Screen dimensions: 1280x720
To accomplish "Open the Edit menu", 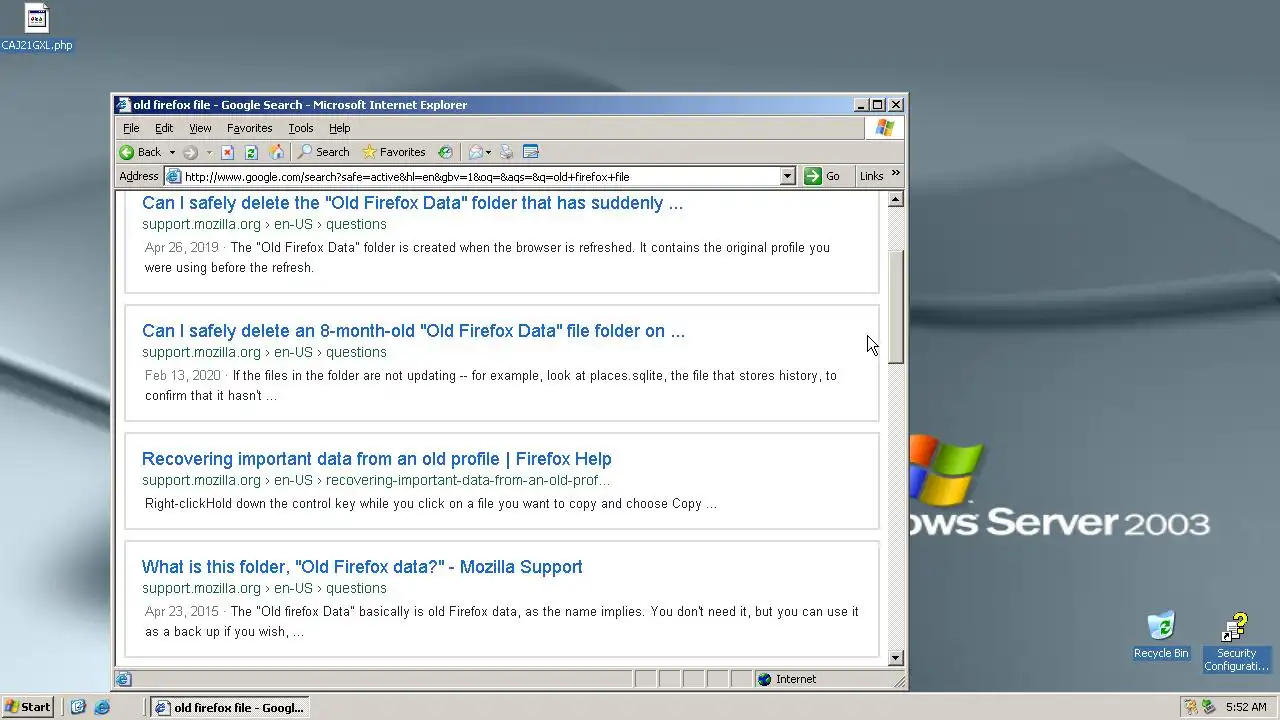I will [x=164, y=128].
